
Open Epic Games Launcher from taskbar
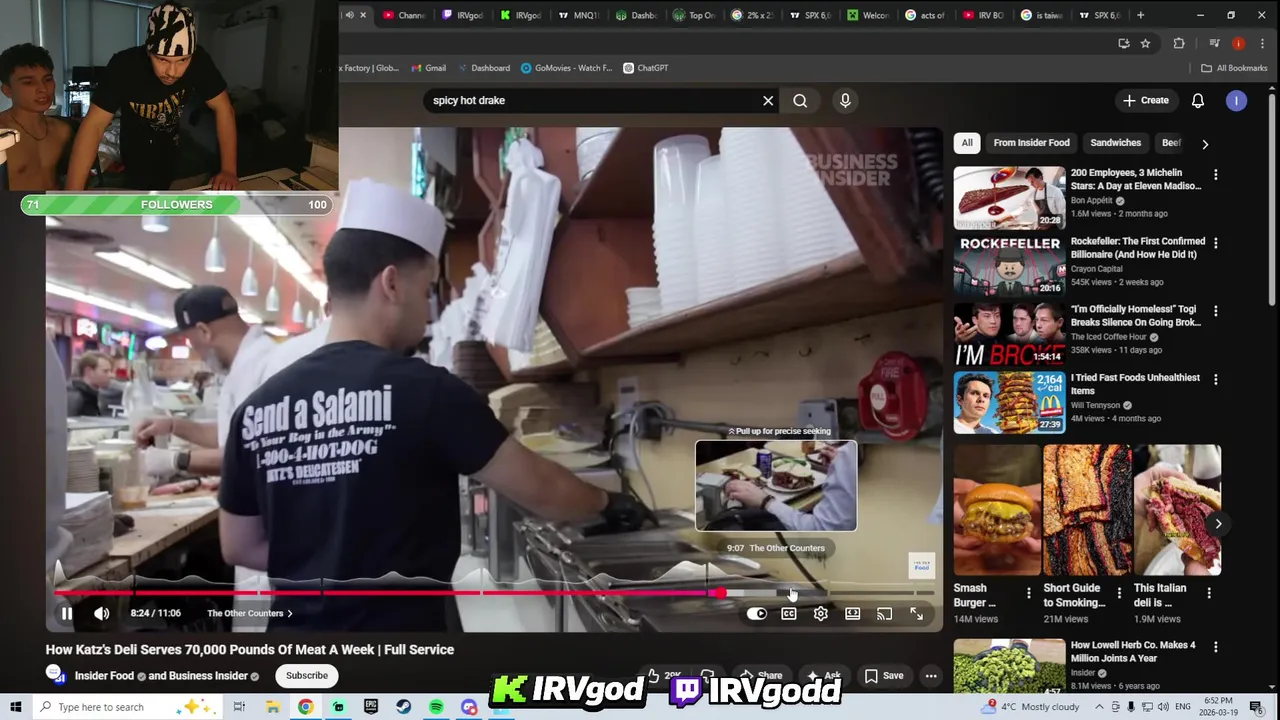tap(371, 707)
